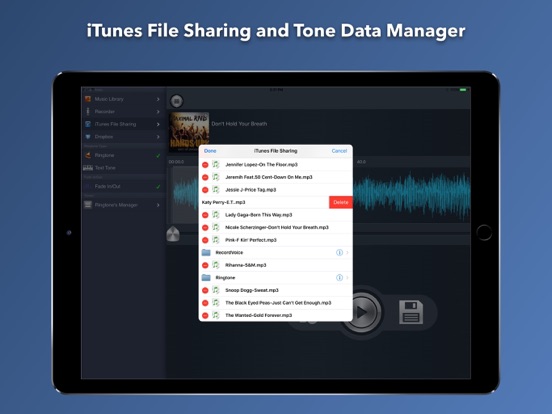This screenshot has width=552, height=414.
Task: Click red minus beside Jennifer Lopez-On The Floor.mp3
Action: click(x=205, y=165)
